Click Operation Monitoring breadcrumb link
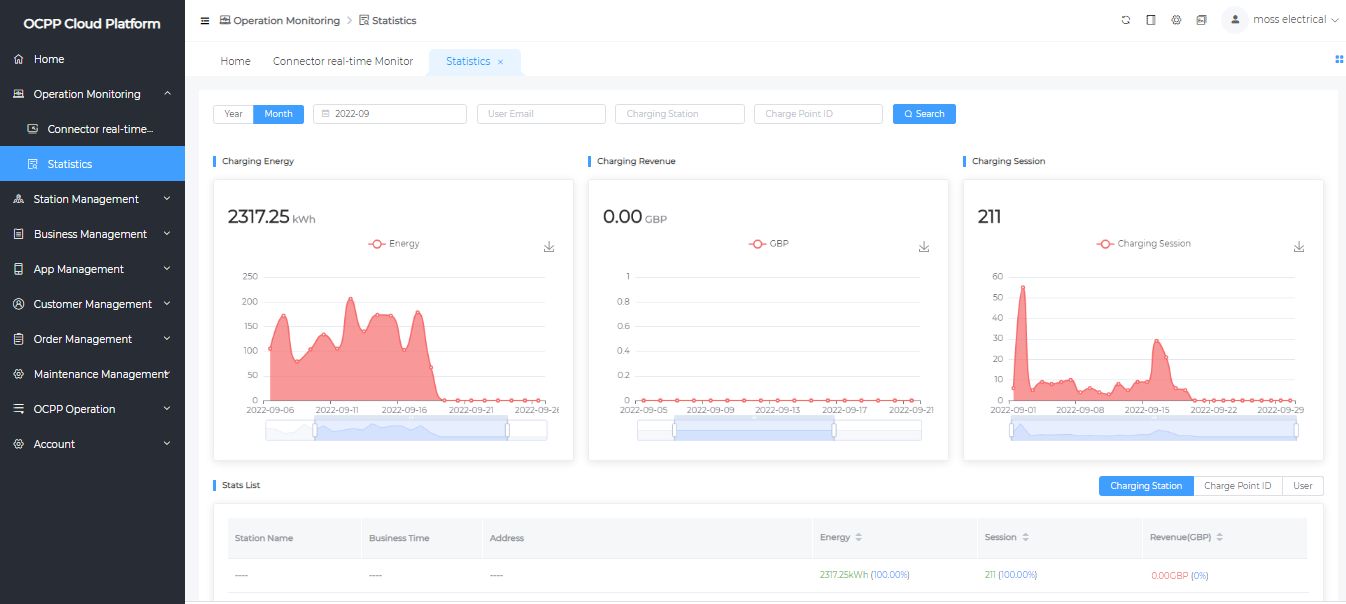 pos(279,20)
